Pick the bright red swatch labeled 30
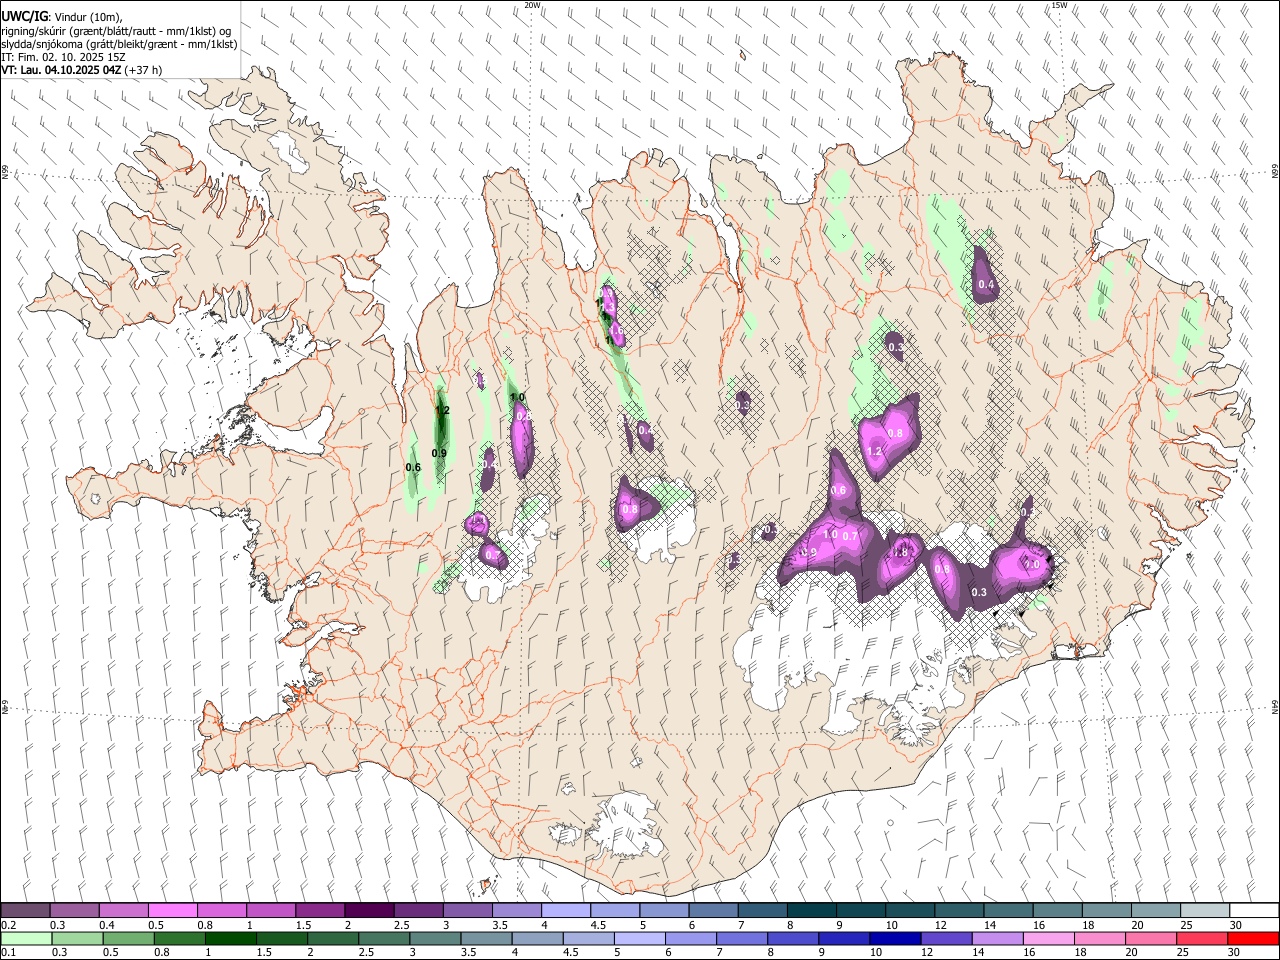The width and height of the screenshot is (1280, 960). click(x=1254, y=938)
